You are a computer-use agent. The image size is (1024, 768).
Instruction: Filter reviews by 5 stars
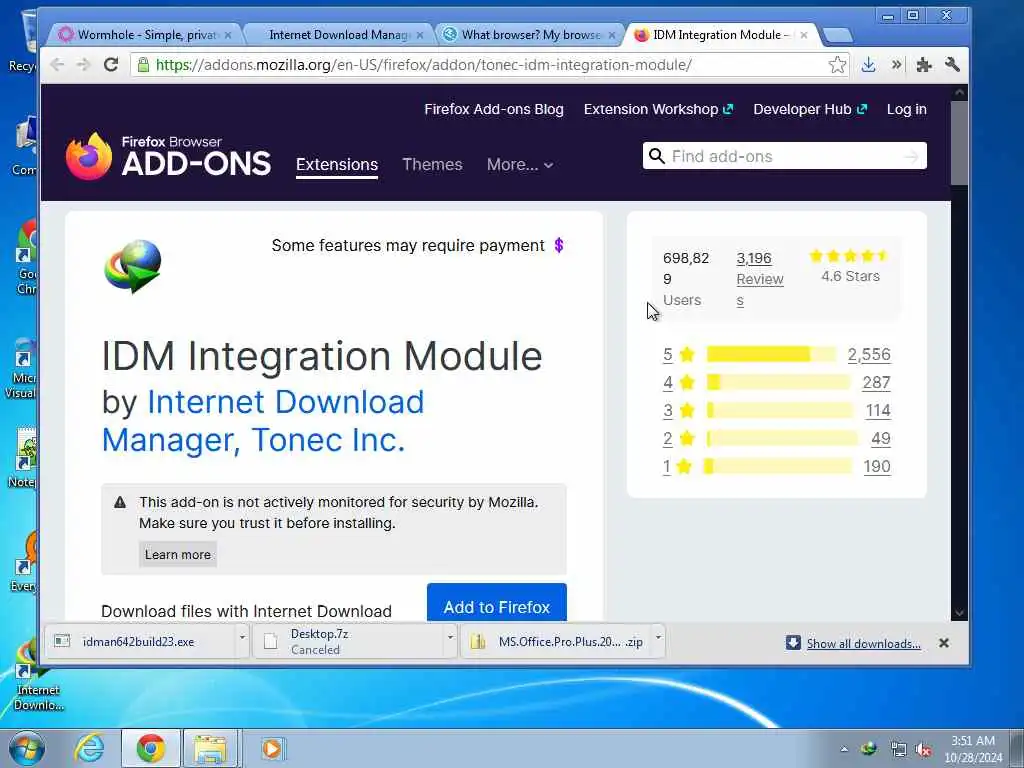(667, 355)
